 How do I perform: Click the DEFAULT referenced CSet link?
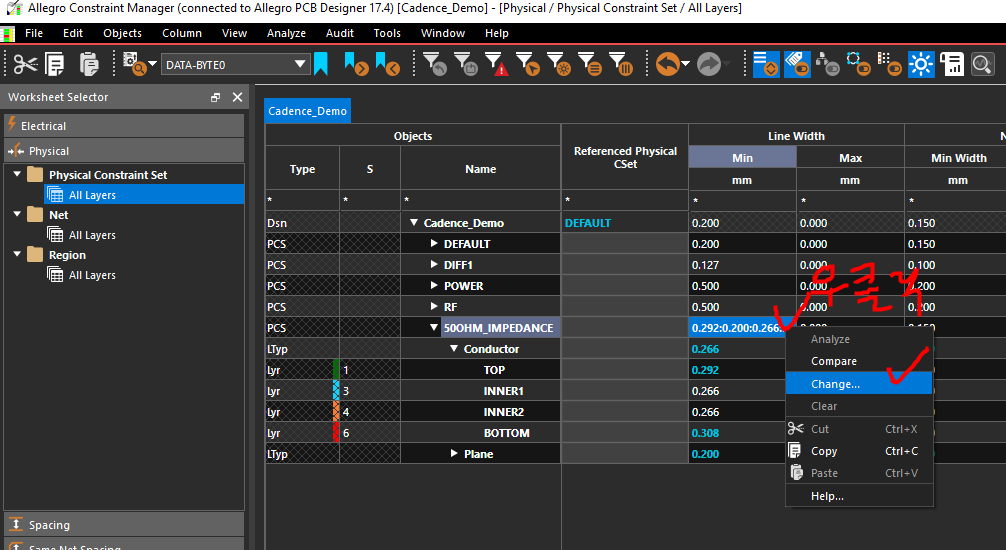pyautogui.click(x=588, y=223)
